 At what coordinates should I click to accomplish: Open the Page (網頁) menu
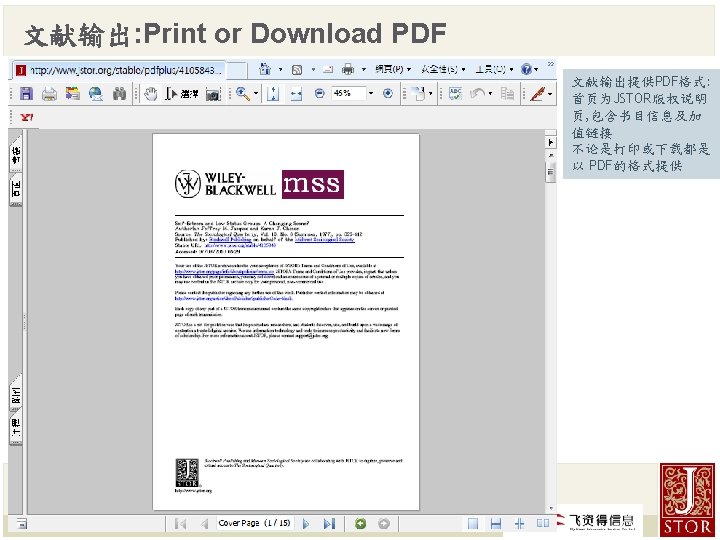[393, 69]
